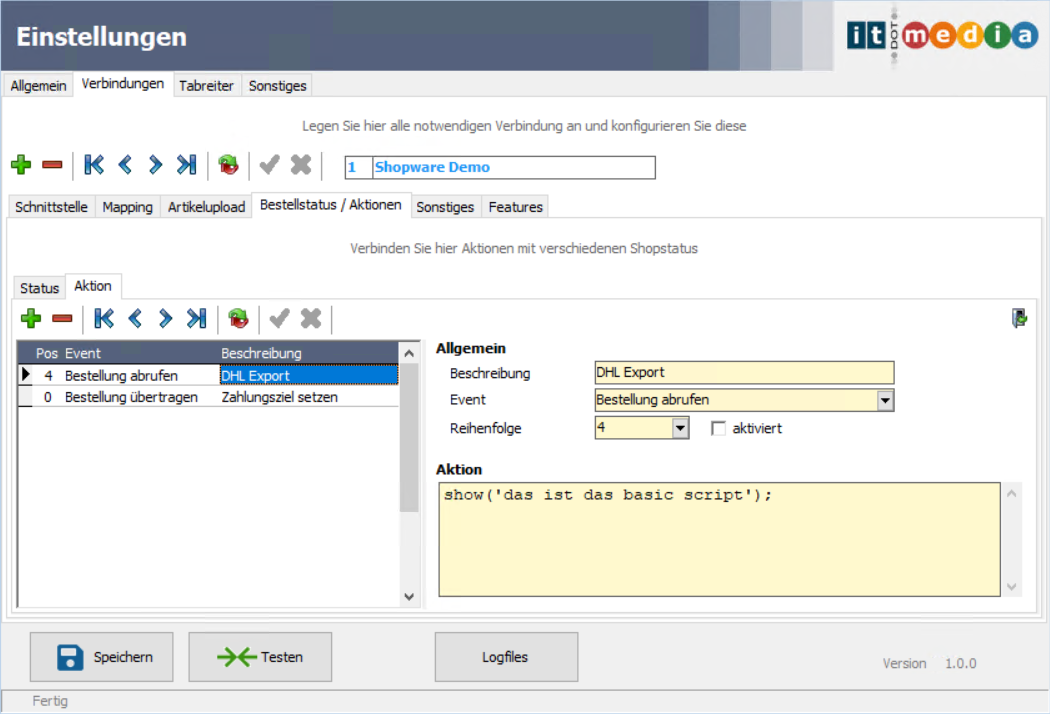Screen dimensions: 1050x714
Task: Delete the Shopware Demo connection with the upper red minus
Action: (x=52, y=166)
